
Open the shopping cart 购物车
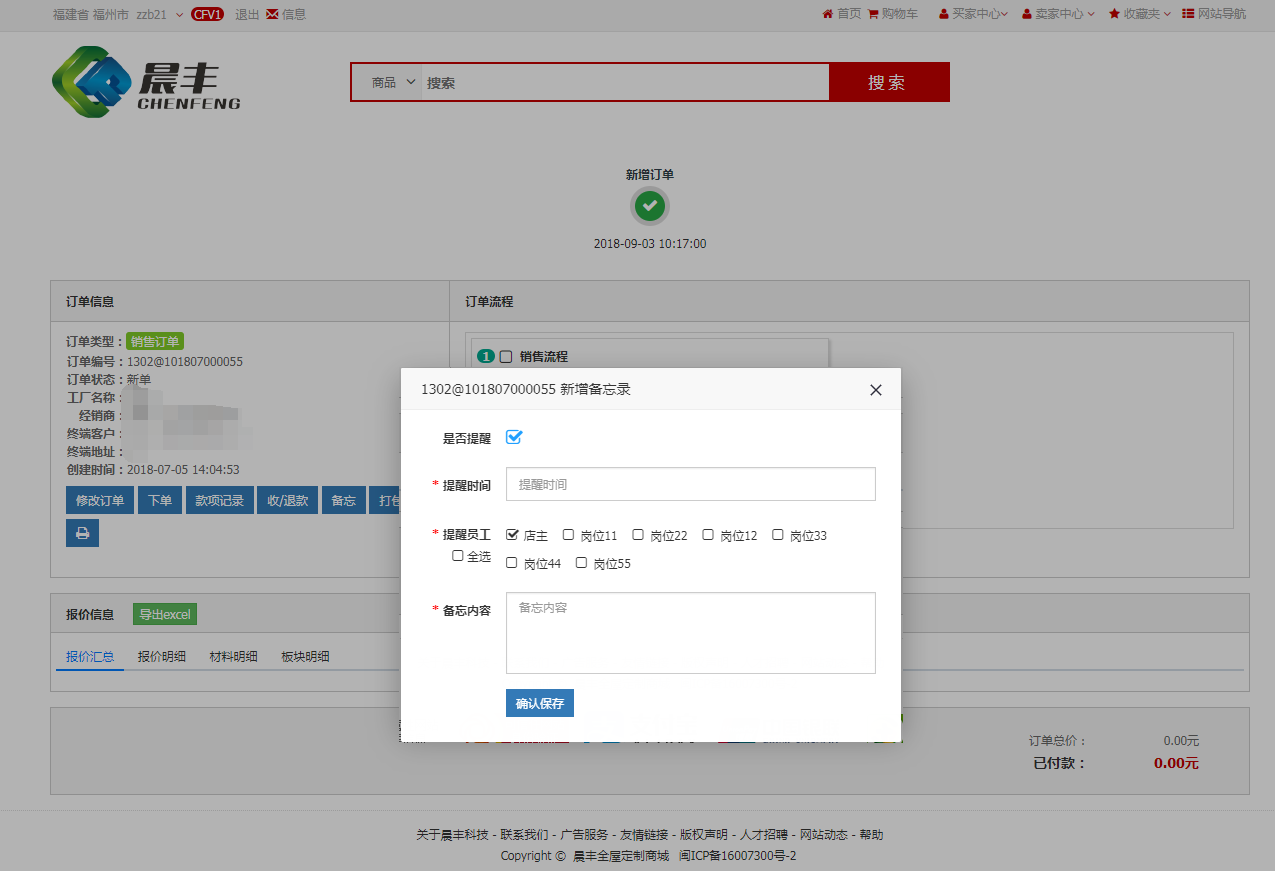(x=873, y=14)
